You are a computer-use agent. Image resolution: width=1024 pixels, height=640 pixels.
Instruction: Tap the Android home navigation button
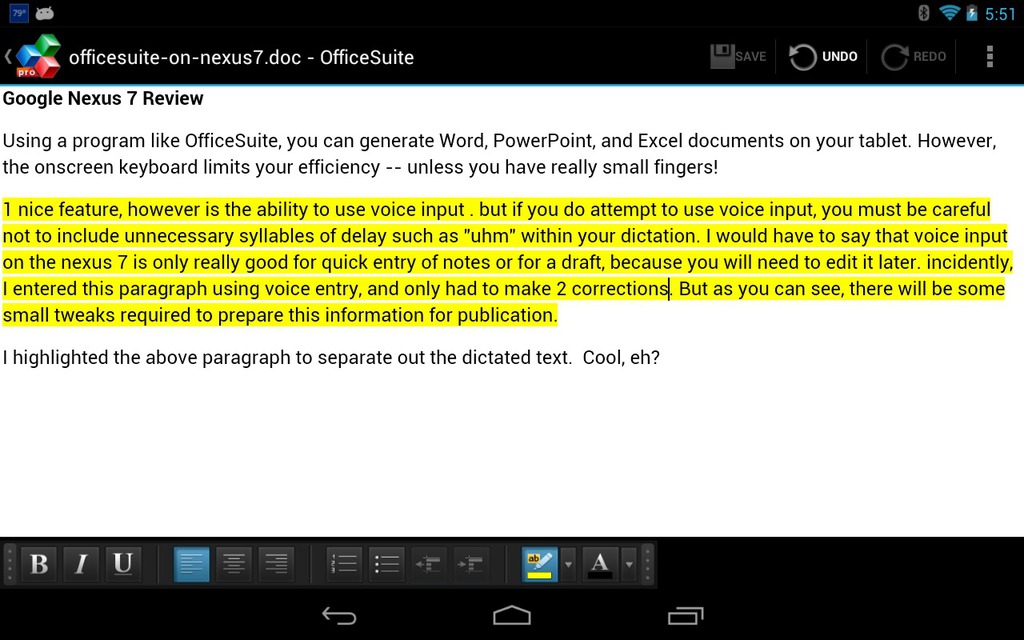(512, 616)
